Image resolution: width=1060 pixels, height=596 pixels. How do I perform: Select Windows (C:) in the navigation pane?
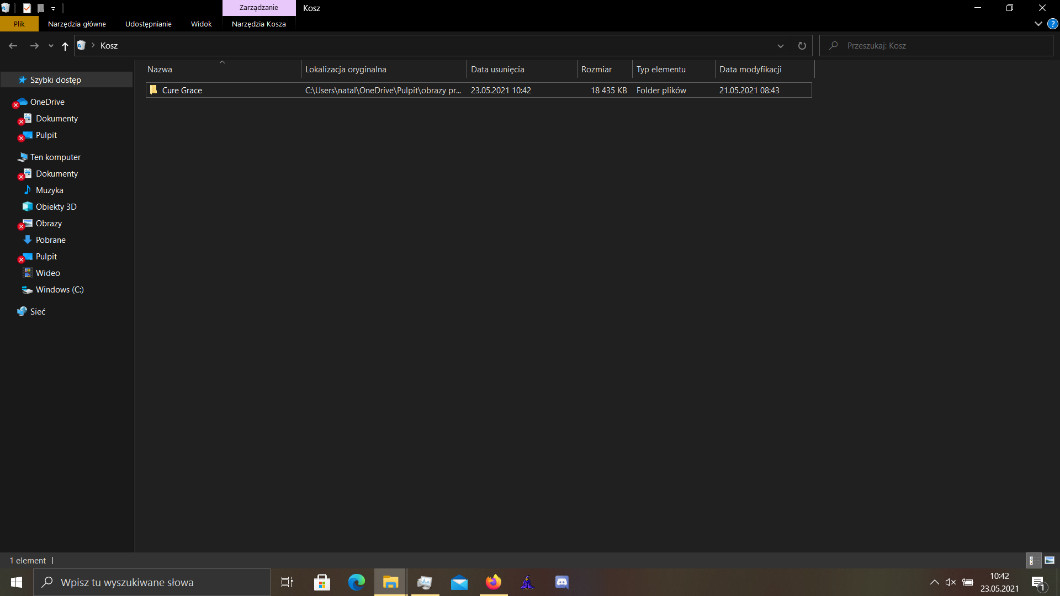tap(59, 290)
